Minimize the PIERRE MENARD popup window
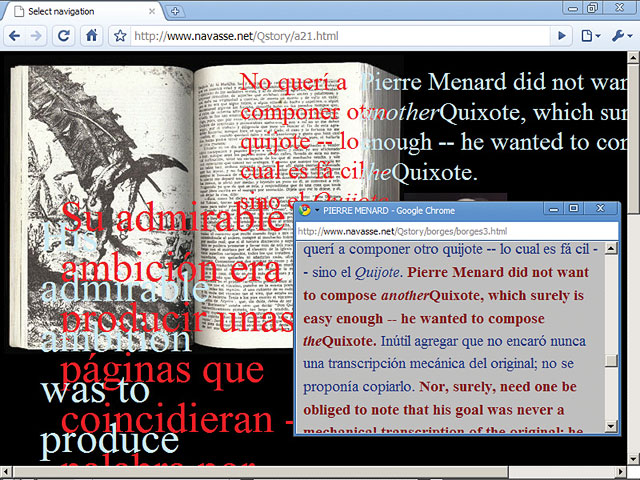Viewport: 640px width, 480px height. click(x=553, y=209)
